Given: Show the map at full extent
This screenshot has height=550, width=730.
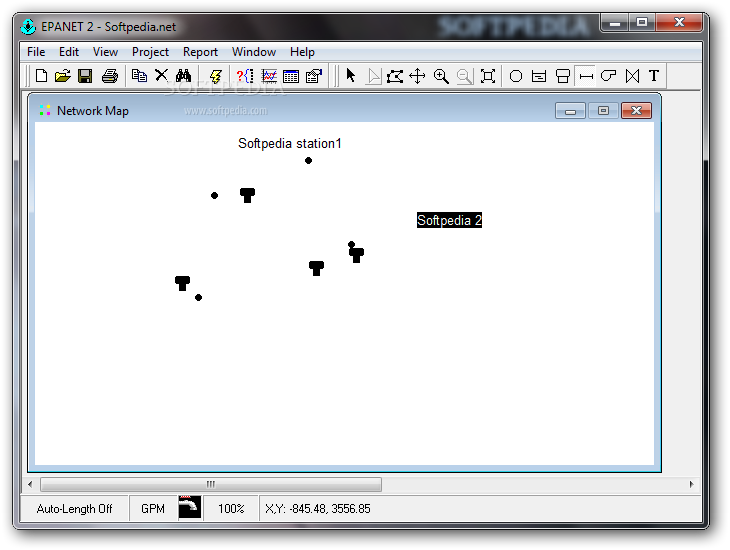Looking at the screenshot, I should point(487,75).
